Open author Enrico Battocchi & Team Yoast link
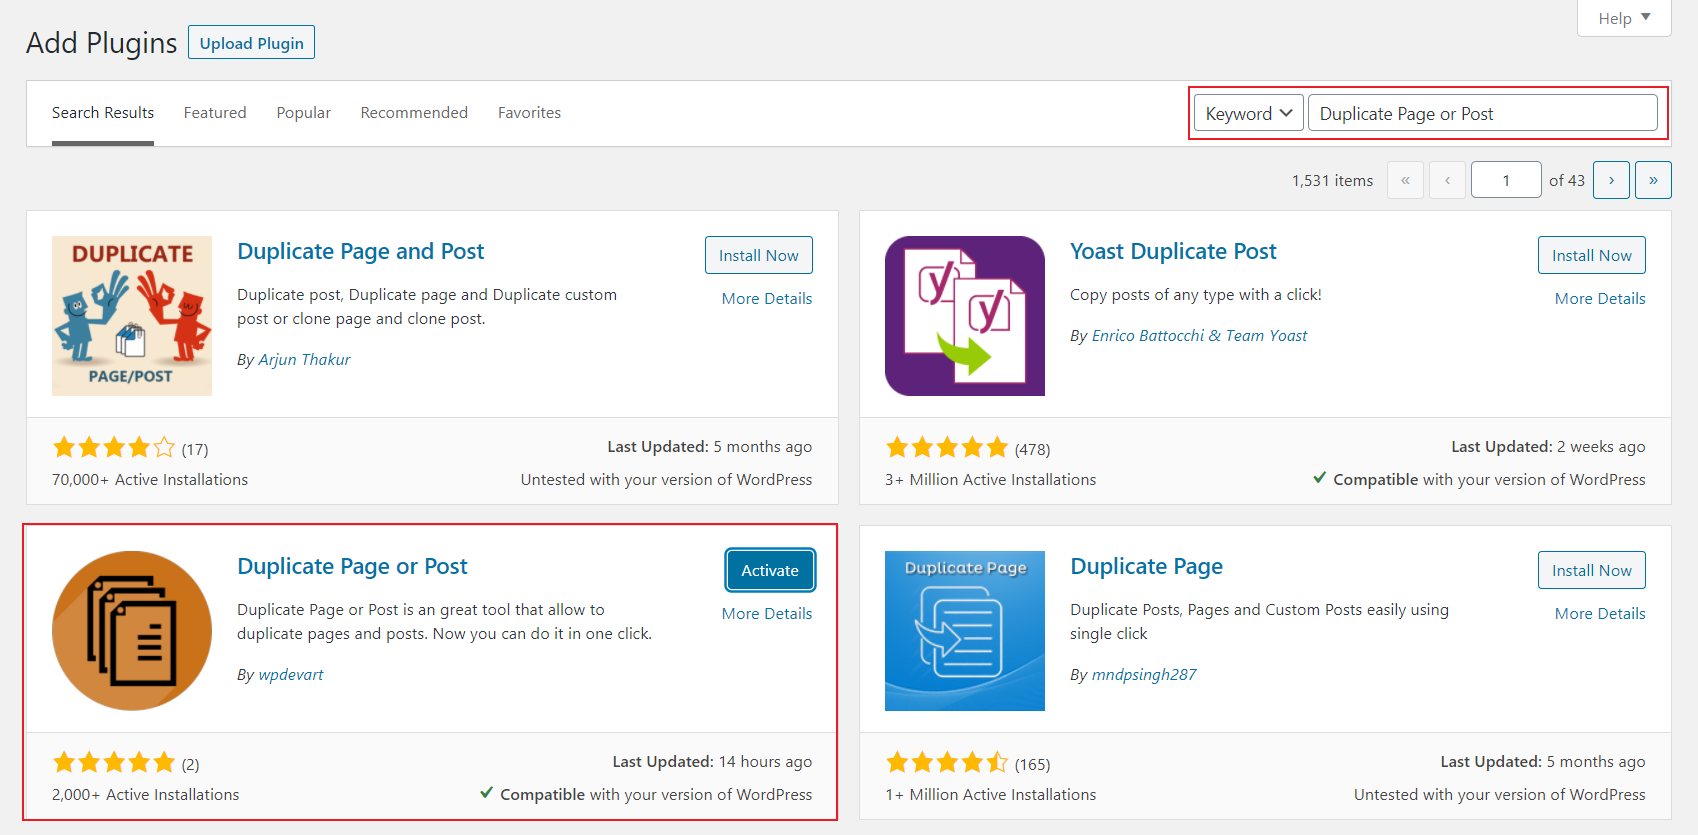This screenshot has width=1698, height=835. click(x=1199, y=335)
